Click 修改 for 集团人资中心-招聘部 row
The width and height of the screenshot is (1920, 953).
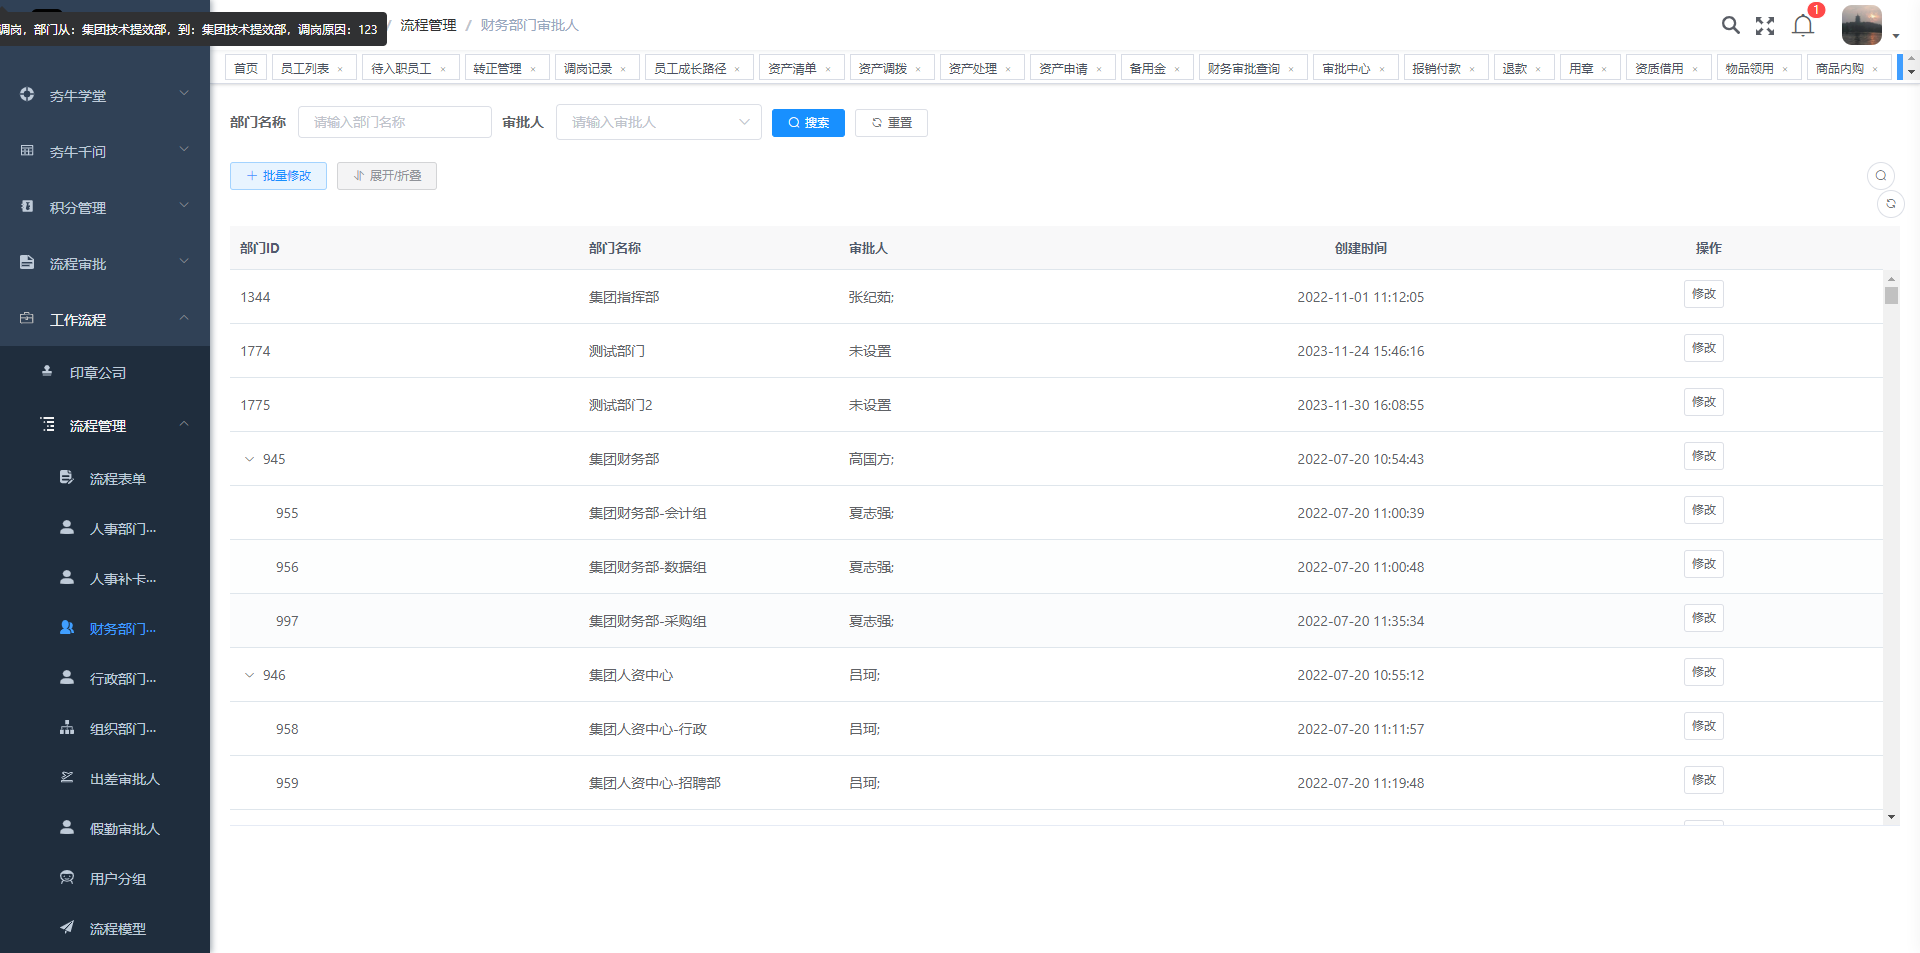click(1704, 780)
